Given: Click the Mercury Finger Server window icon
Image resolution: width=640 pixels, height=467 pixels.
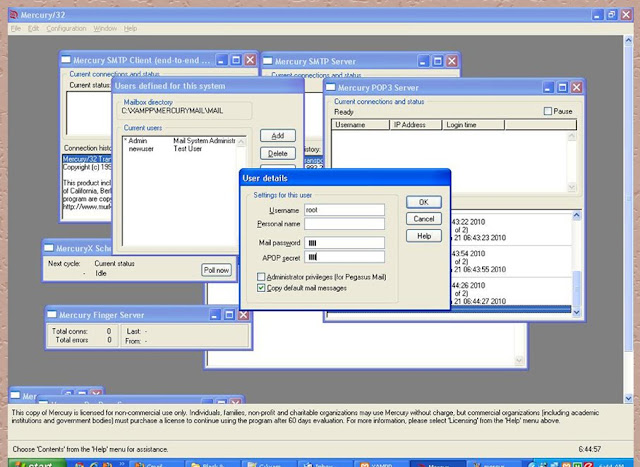Looking at the screenshot, I should point(52,314).
